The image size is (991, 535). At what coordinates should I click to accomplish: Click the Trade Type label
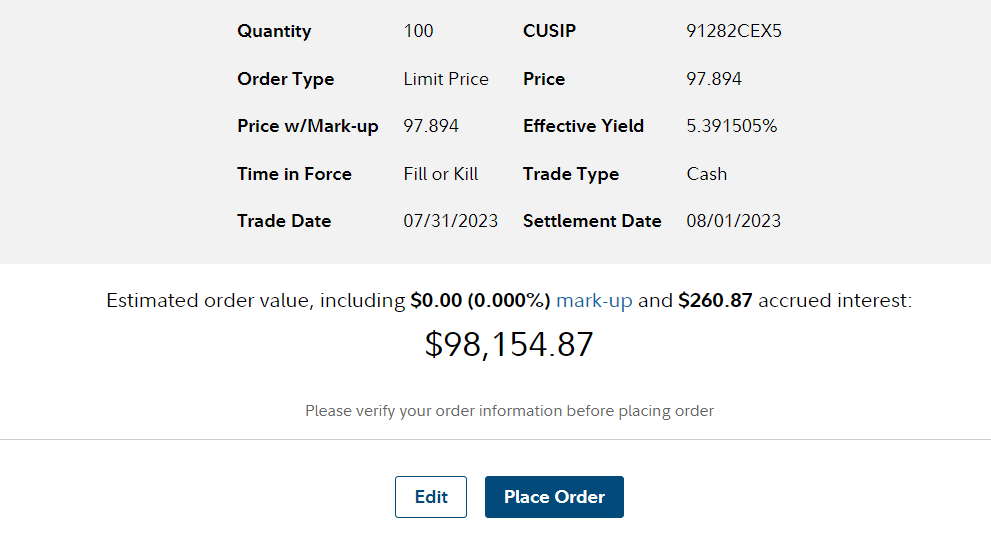(570, 174)
